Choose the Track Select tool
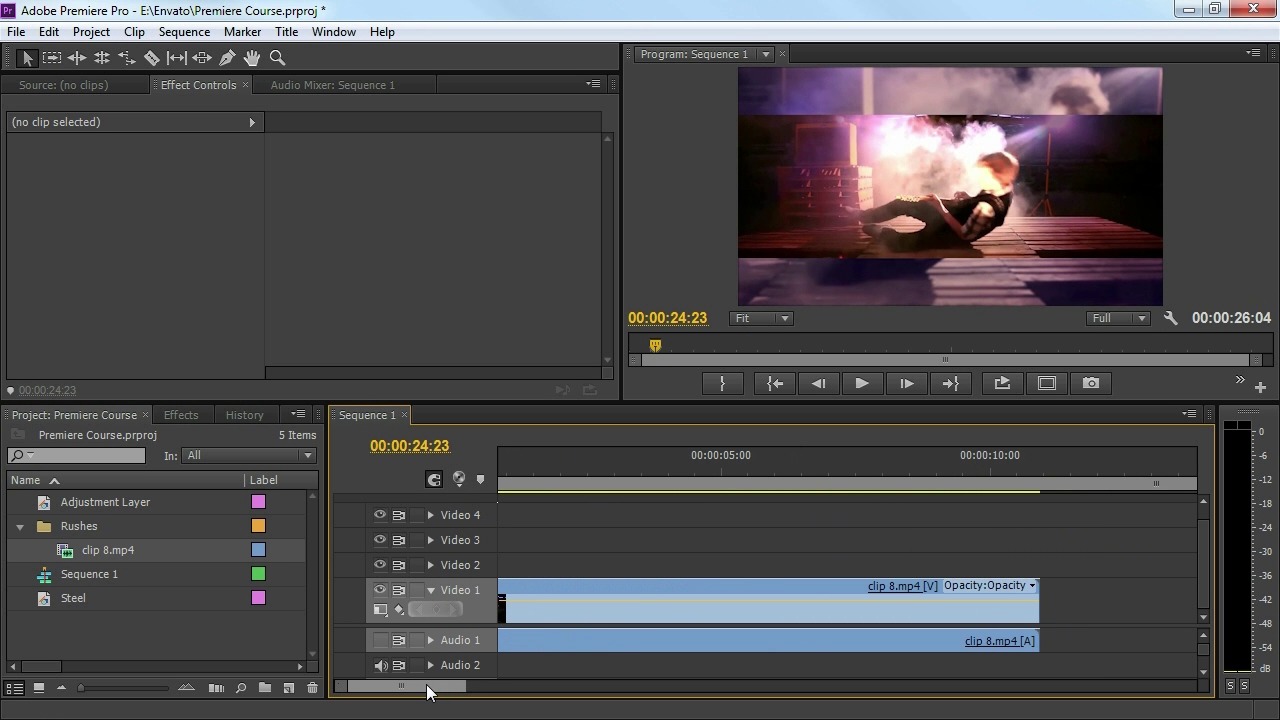The width and height of the screenshot is (1280, 720). (52, 58)
